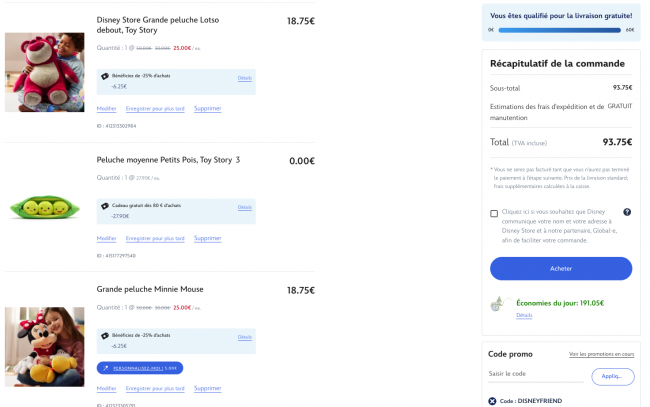Click the Personnalisez-moi button on Minnie

tap(140, 368)
